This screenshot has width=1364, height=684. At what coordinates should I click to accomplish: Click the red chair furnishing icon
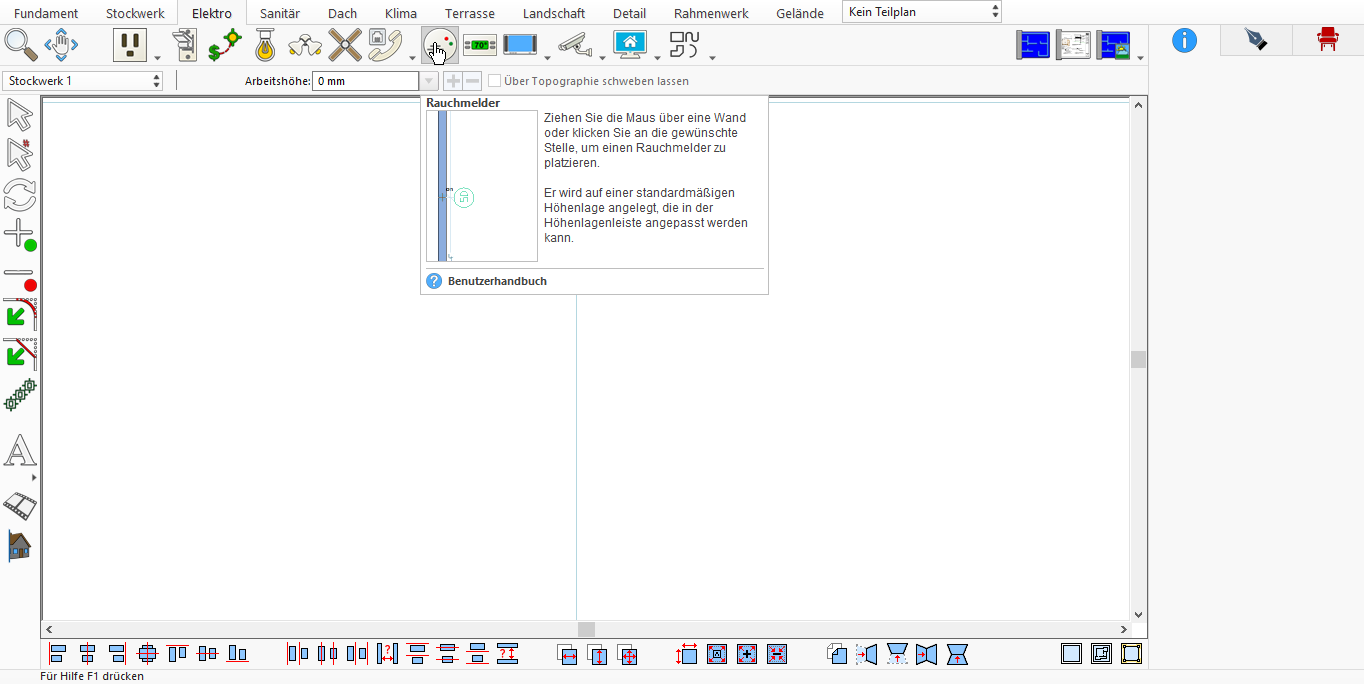pos(1327,40)
